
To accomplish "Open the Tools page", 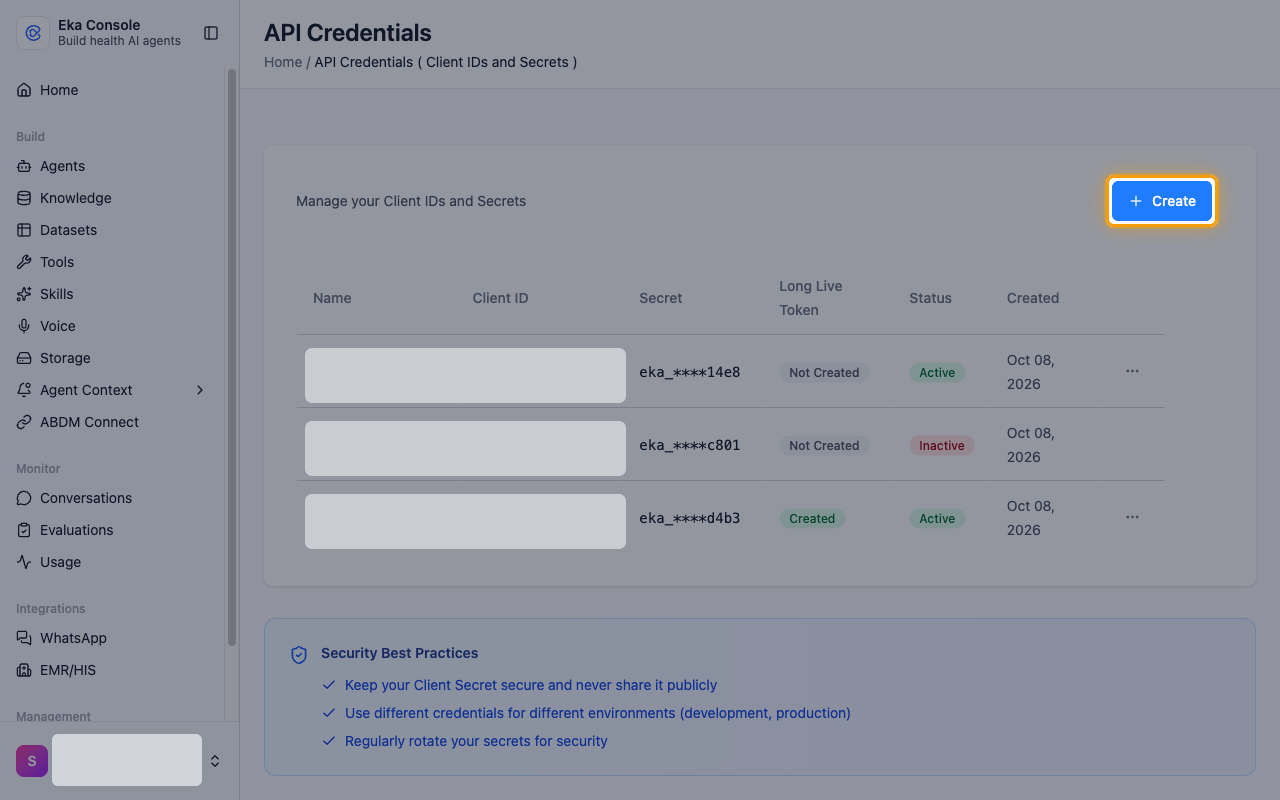I will pyautogui.click(x=112, y=262).
